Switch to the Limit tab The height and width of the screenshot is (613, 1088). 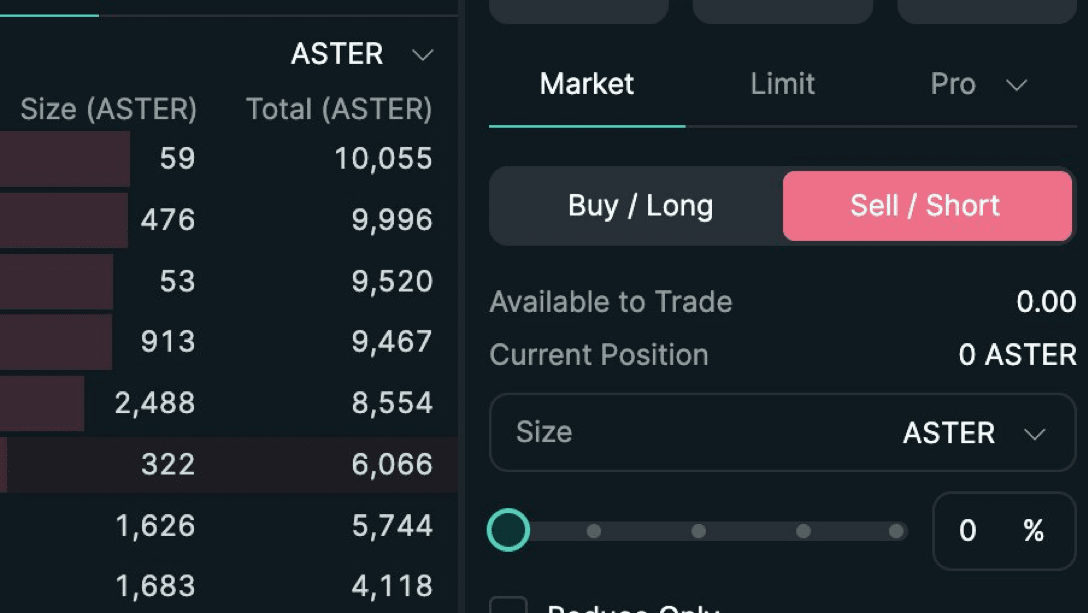click(x=783, y=85)
